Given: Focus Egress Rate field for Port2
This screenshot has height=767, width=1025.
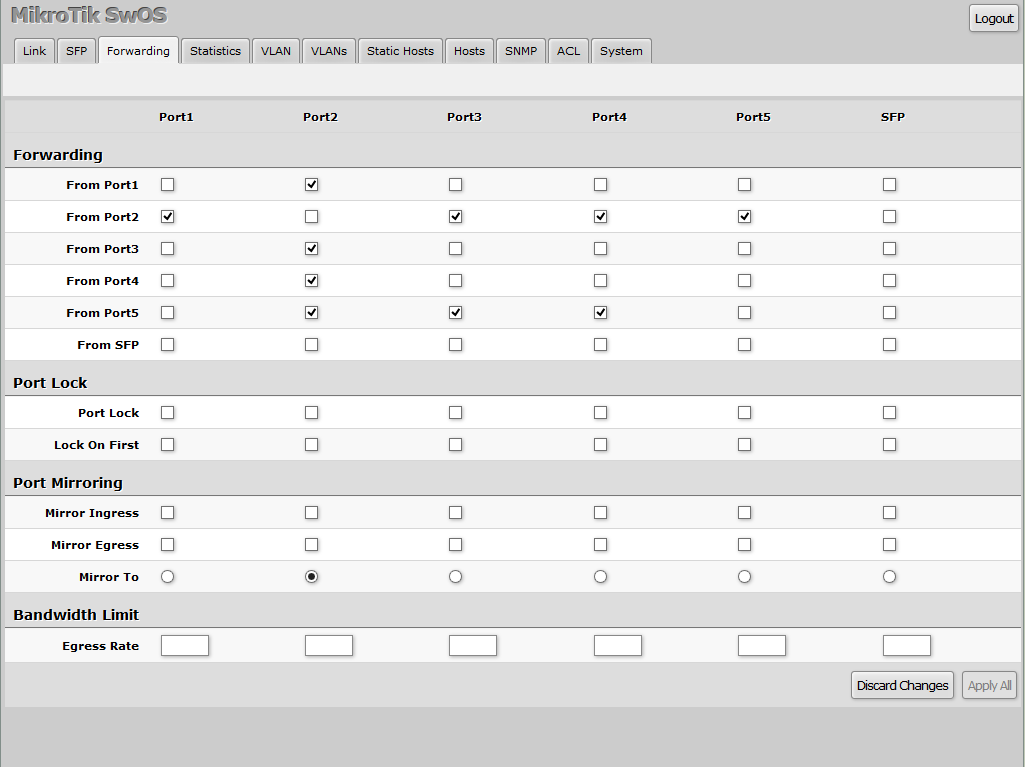Looking at the screenshot, I should point(329,645).
